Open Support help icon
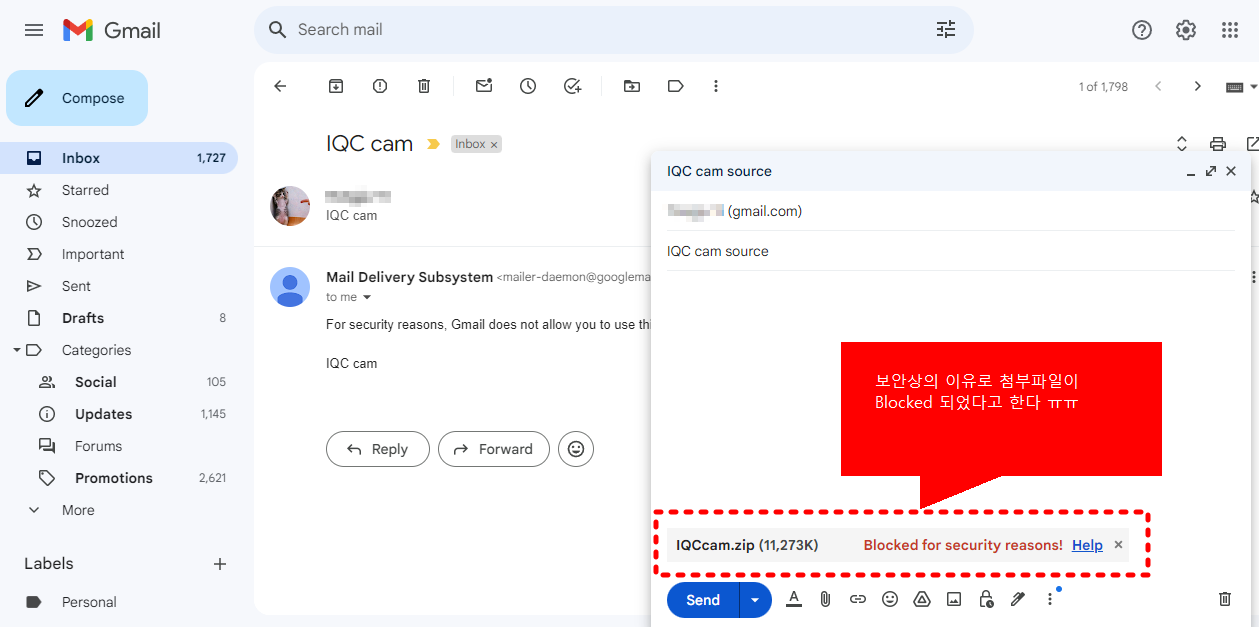The image size is (1259, 627). [1142, 30]
